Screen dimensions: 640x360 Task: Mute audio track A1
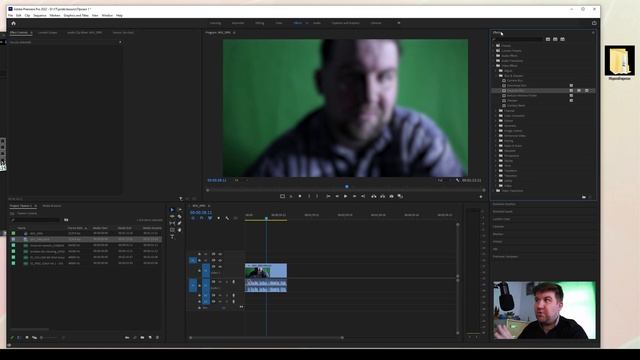tap(220, 282)
